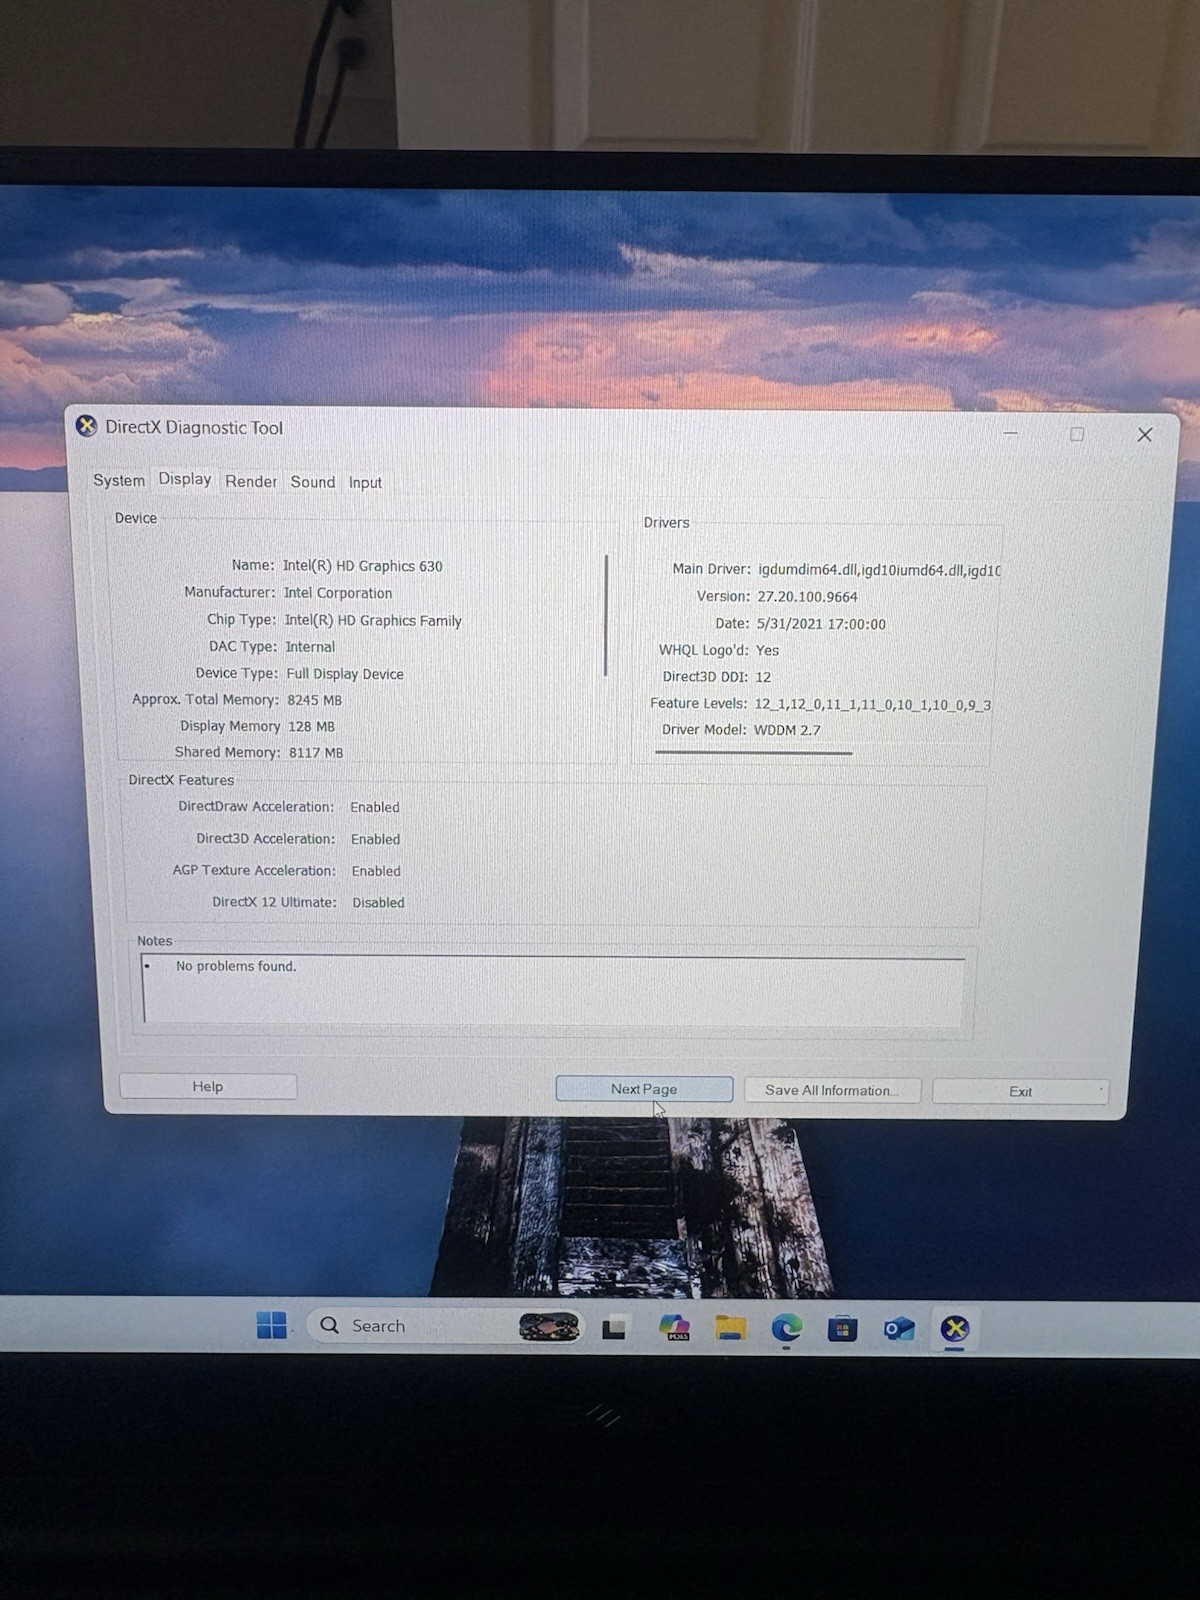Open the Windows Start menu
Image resolution: width=1200 pixels, height=1600 pixels.
point(271,1325)
